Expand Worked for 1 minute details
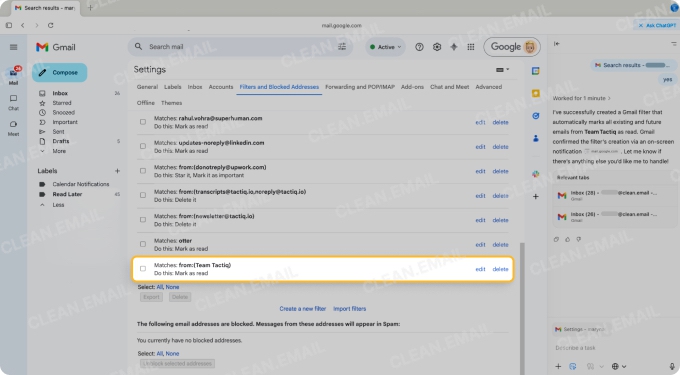The image size is (680, 375). 581,98
